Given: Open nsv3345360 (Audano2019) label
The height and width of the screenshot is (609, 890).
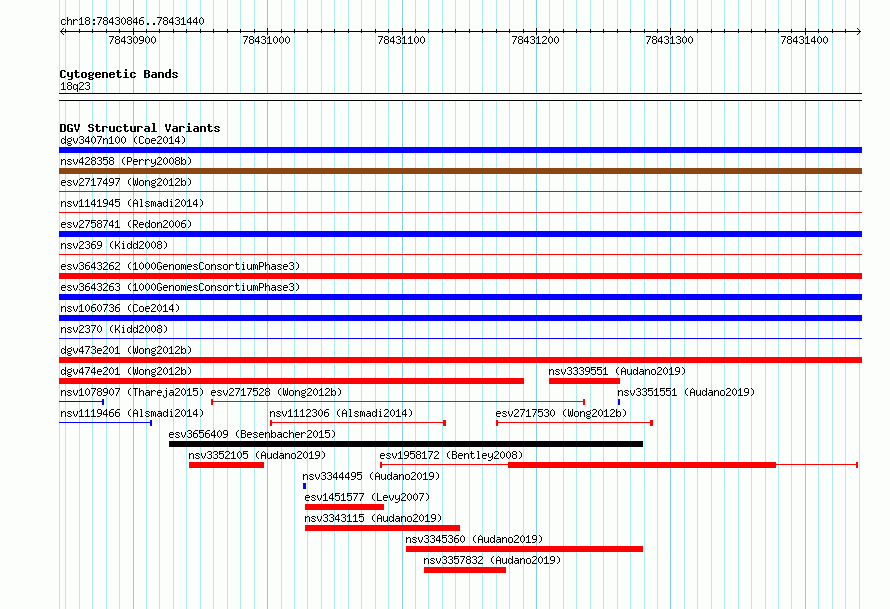Looking at the screenshot, I should (474, 539).
